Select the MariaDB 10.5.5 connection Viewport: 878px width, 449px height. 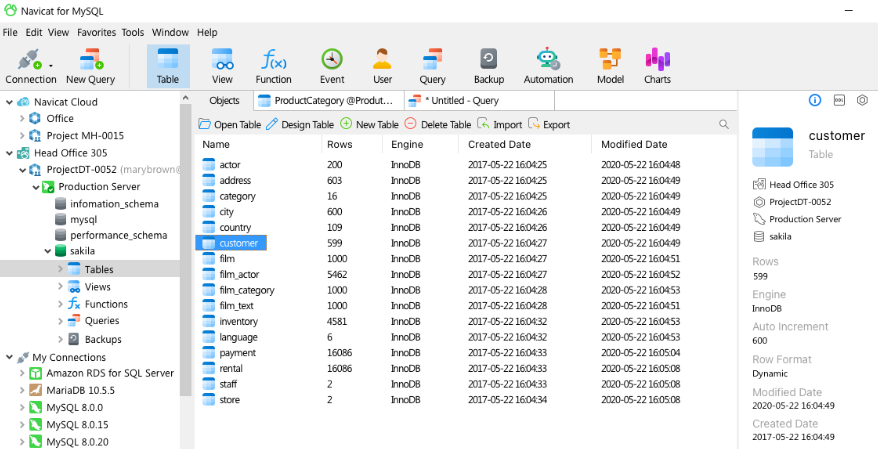tap(82, 390)
